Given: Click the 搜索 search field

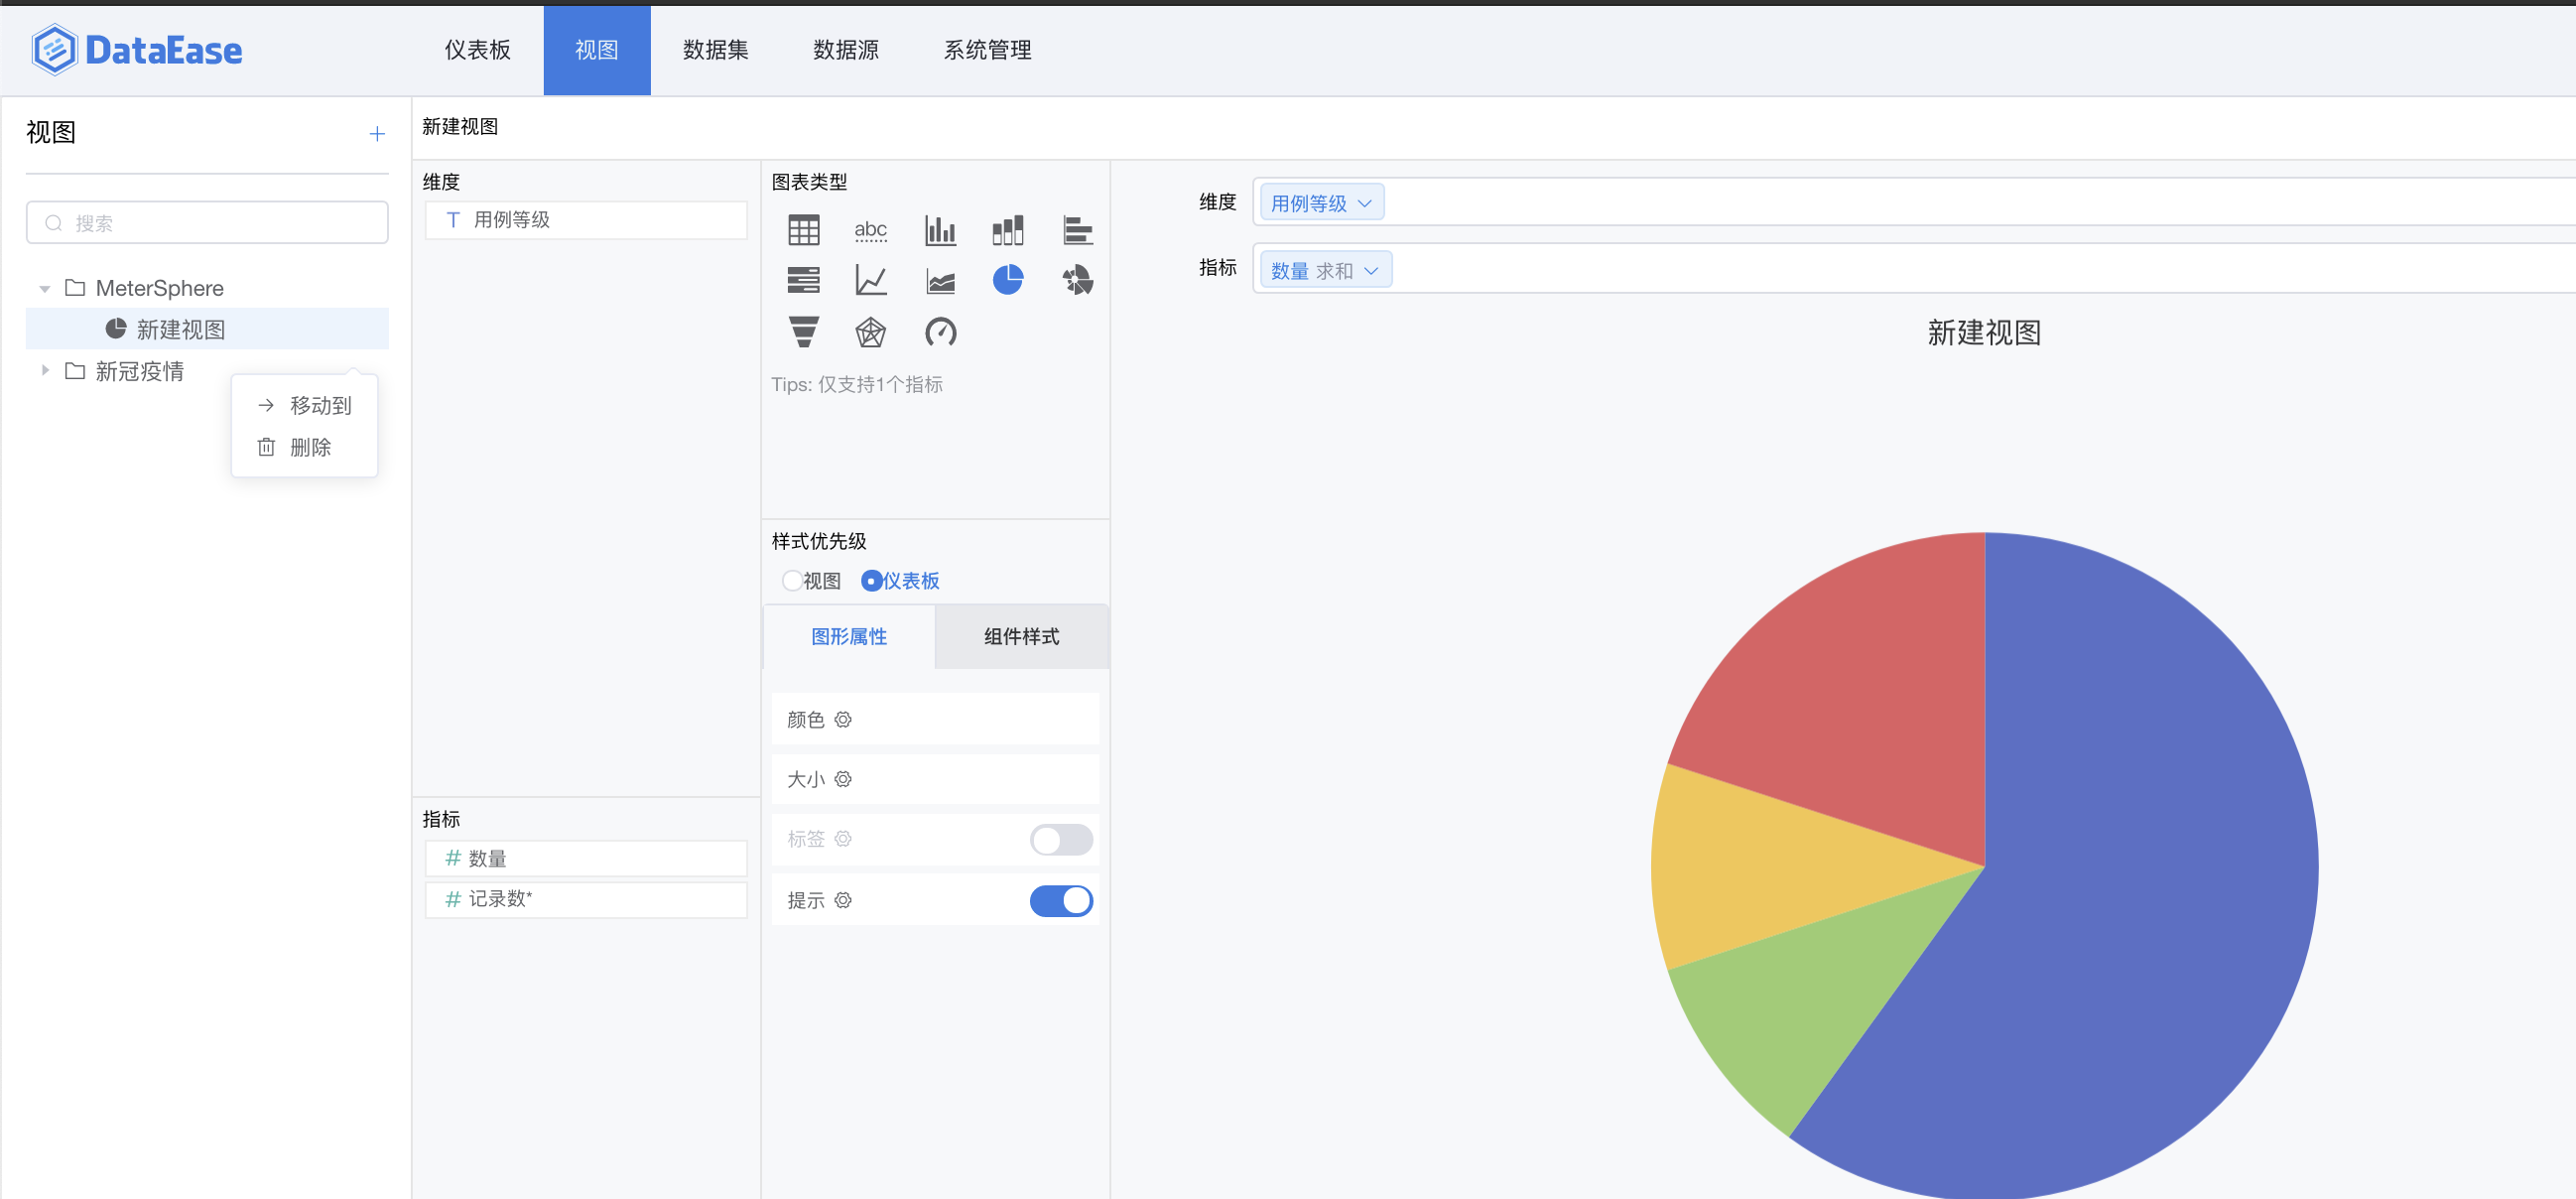Looking at the screenshot, I should coord(207,222).
